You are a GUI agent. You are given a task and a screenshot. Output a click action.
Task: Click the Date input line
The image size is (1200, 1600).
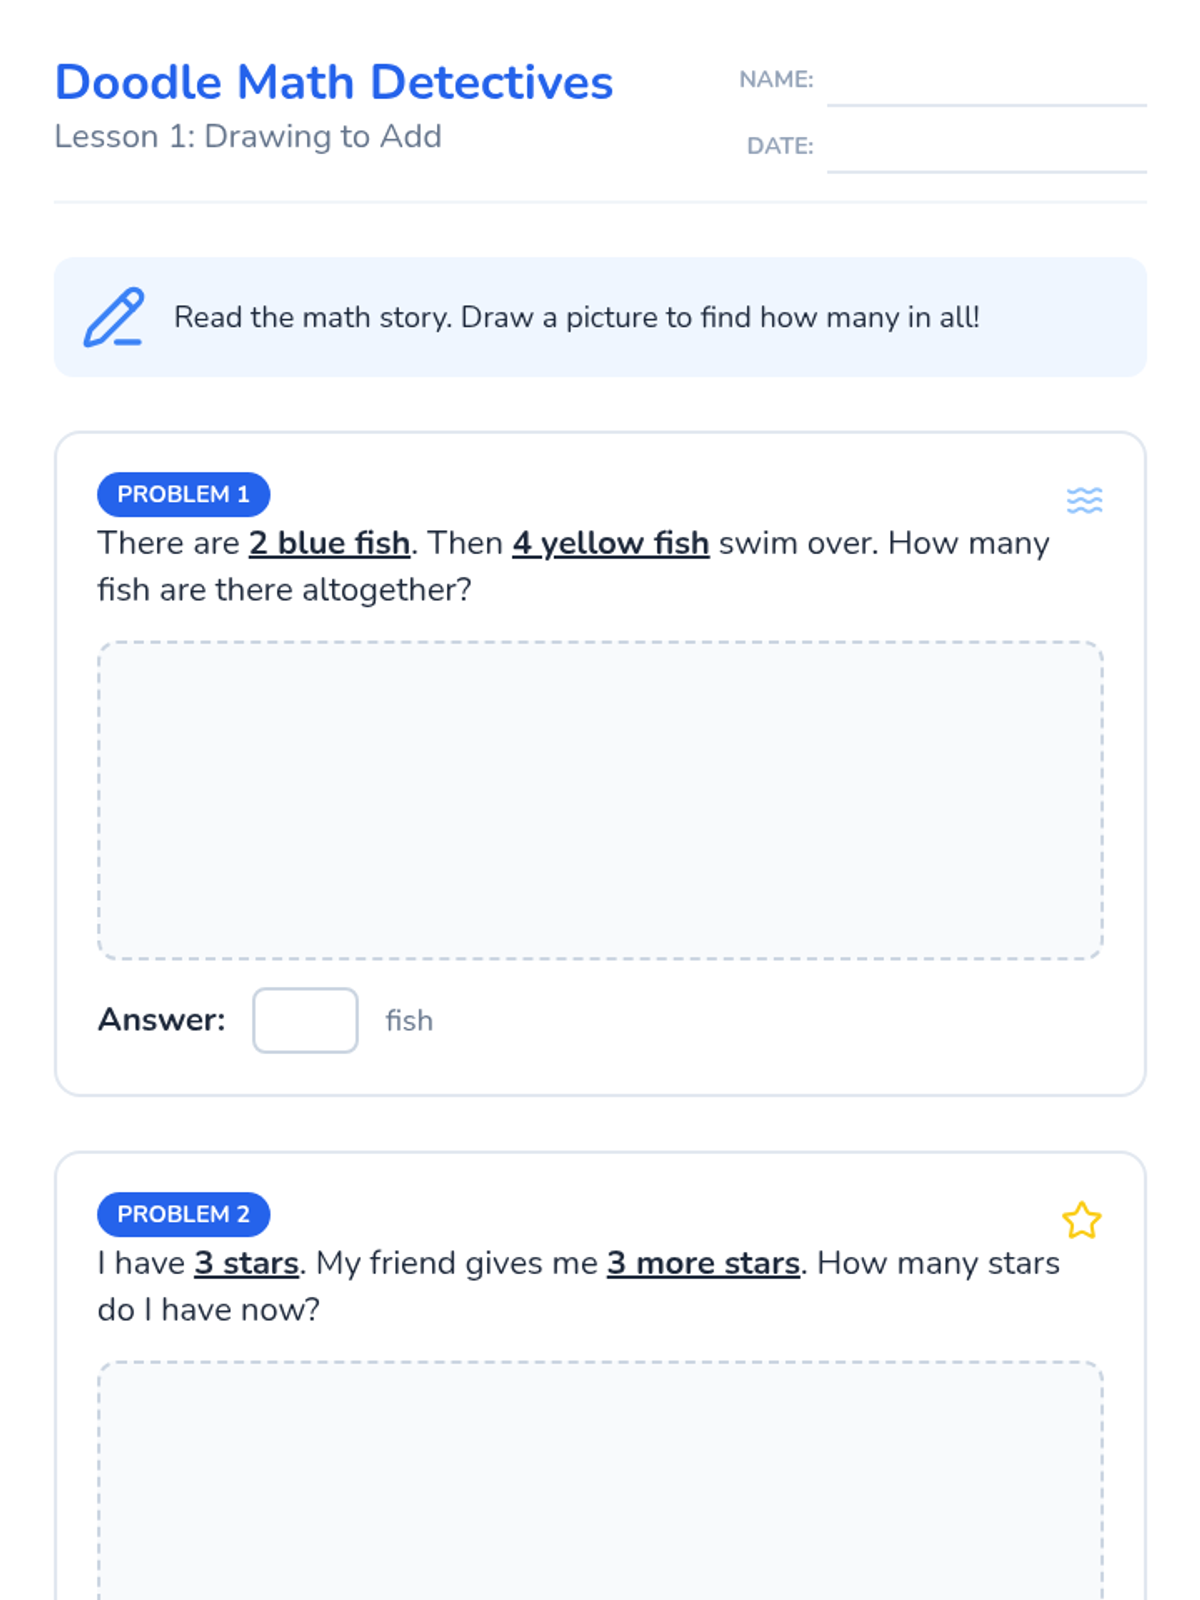(x=986, y=151)
